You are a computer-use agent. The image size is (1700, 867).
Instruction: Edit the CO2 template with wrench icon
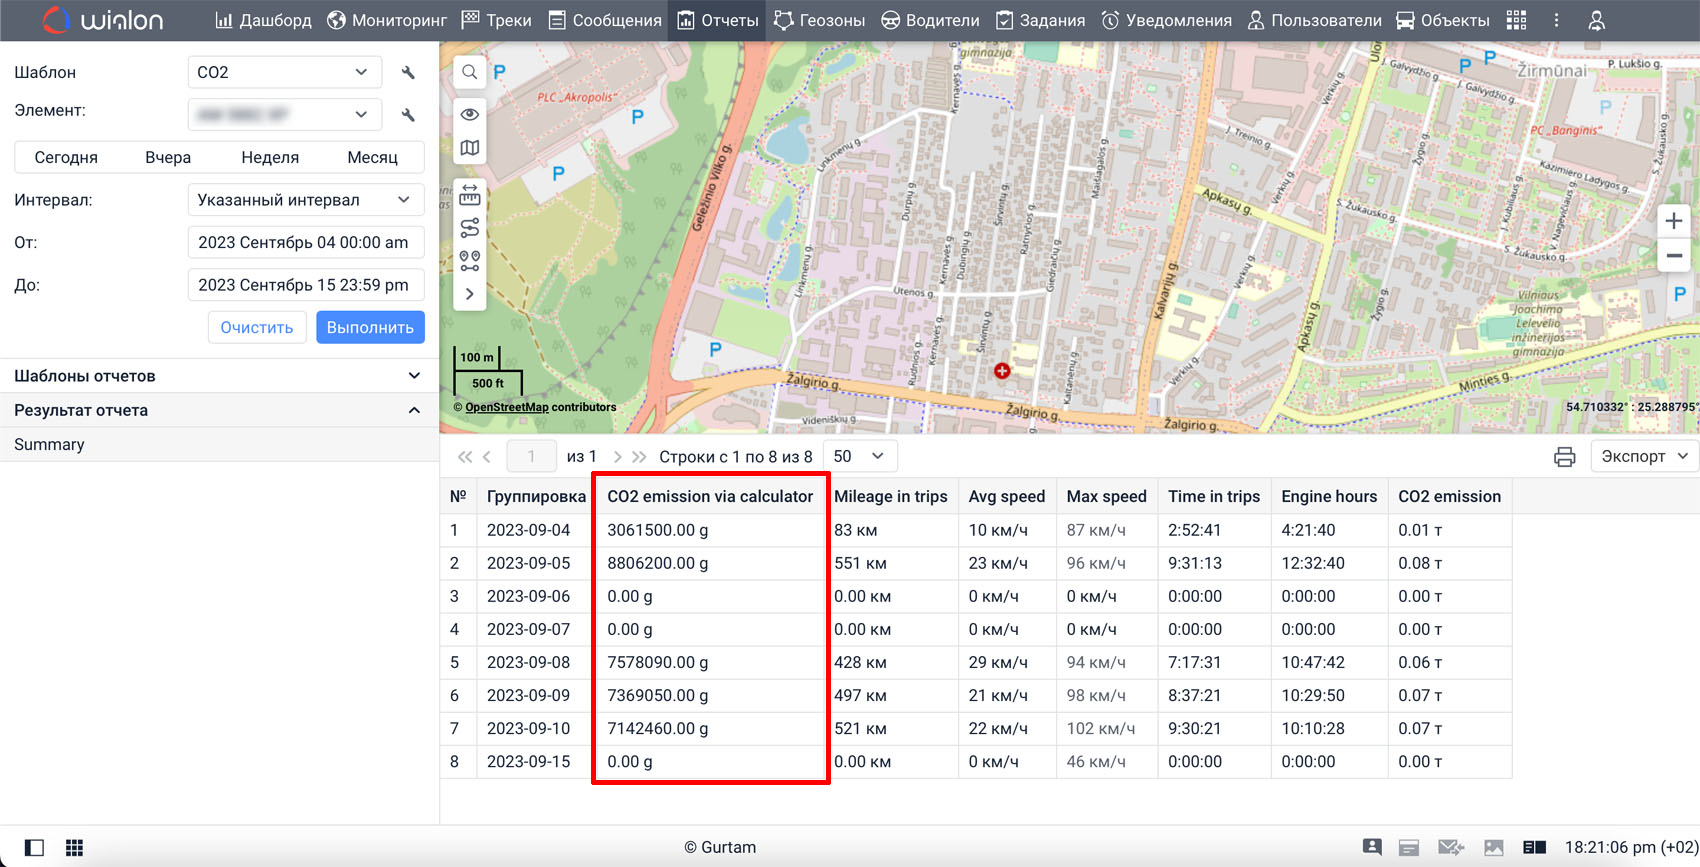coord(408,73)
